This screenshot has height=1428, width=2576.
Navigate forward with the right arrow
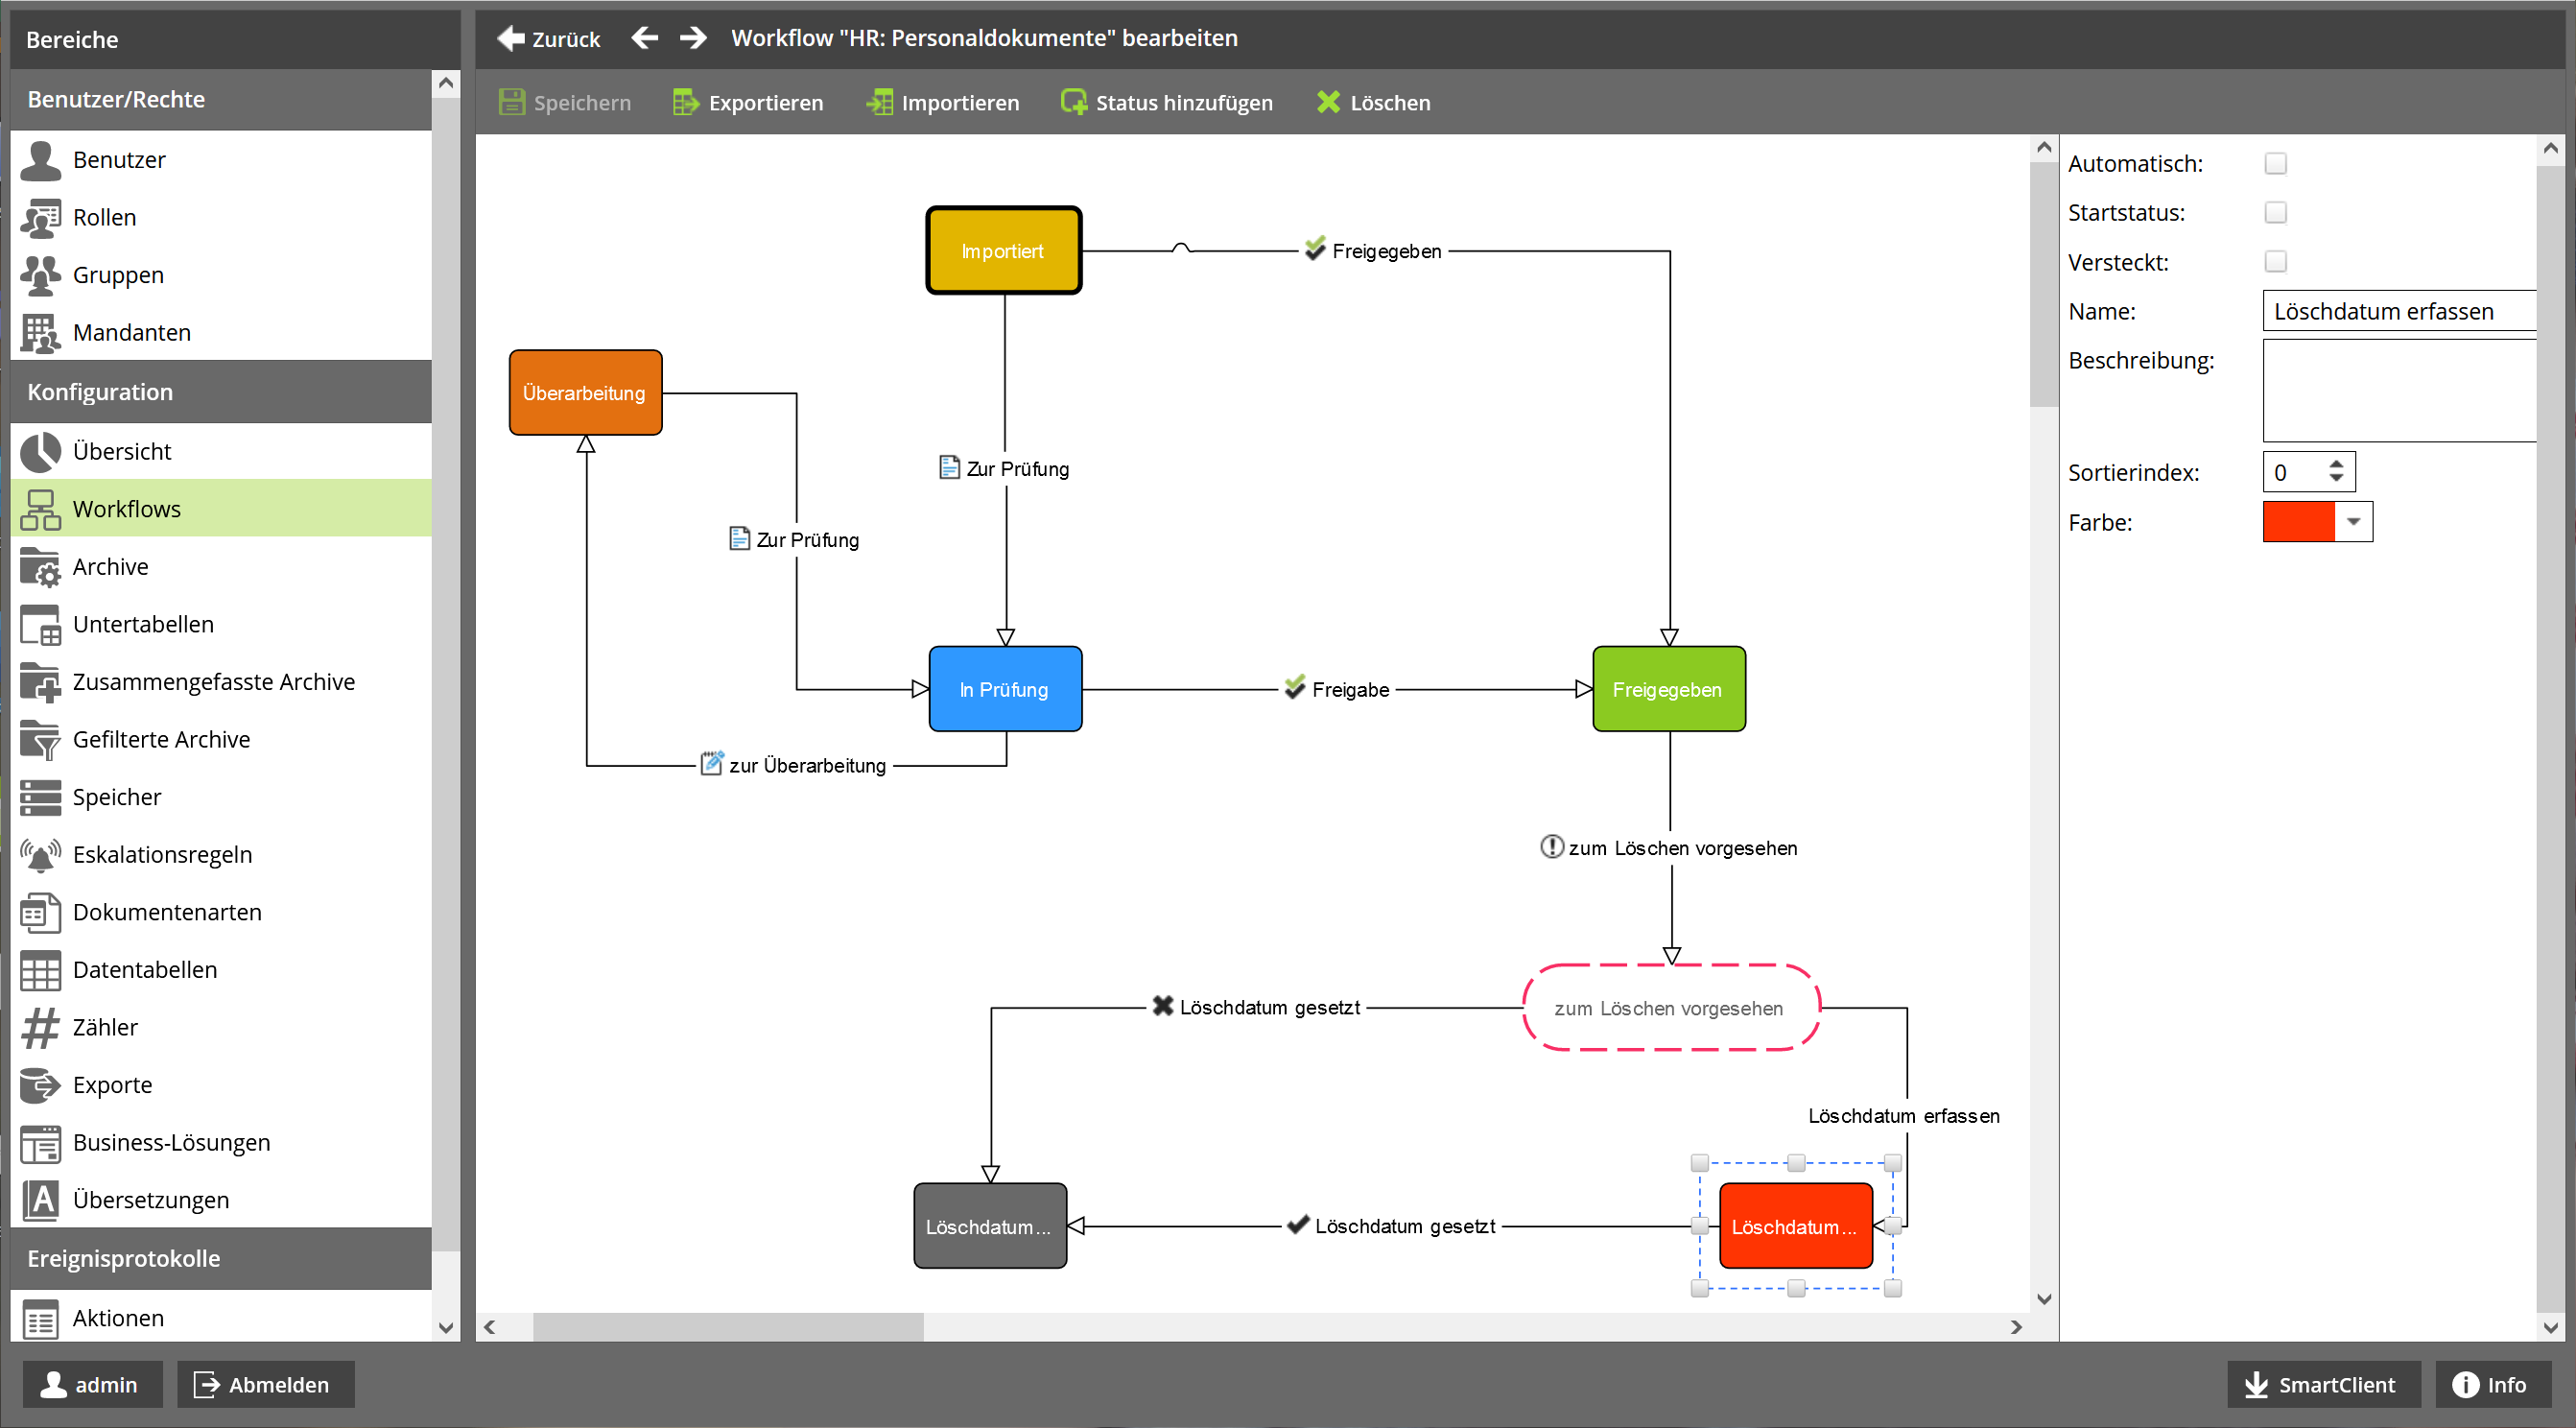(693, 38)
